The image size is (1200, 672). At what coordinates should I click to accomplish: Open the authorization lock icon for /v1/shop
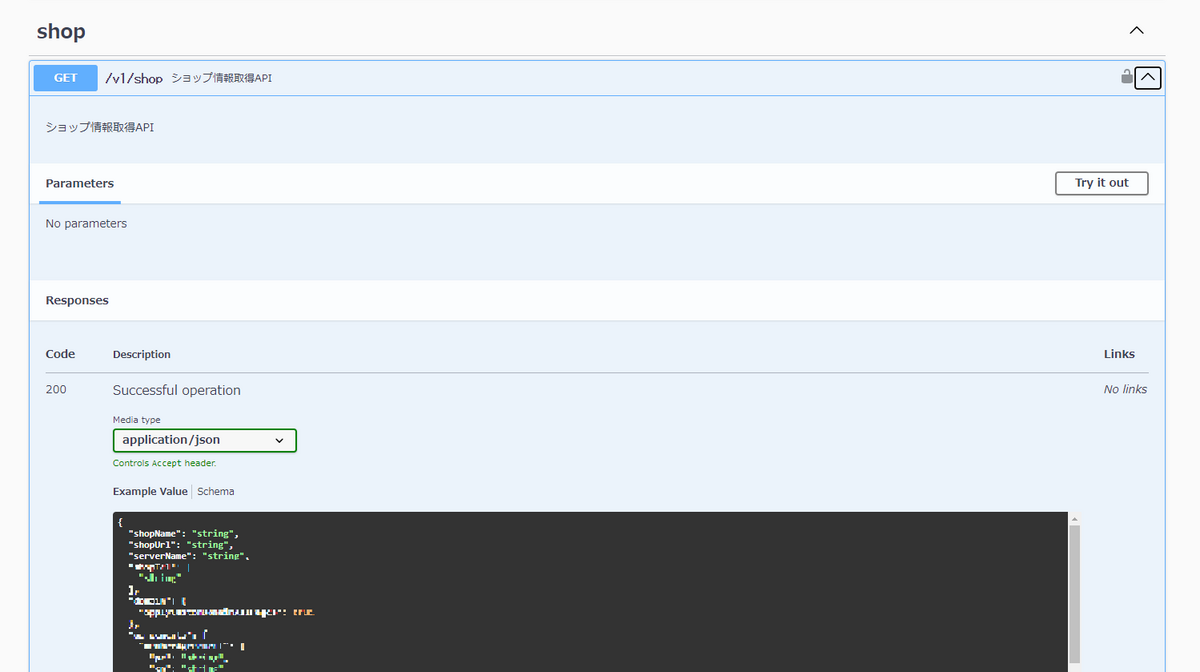(x=1126, y=77)
